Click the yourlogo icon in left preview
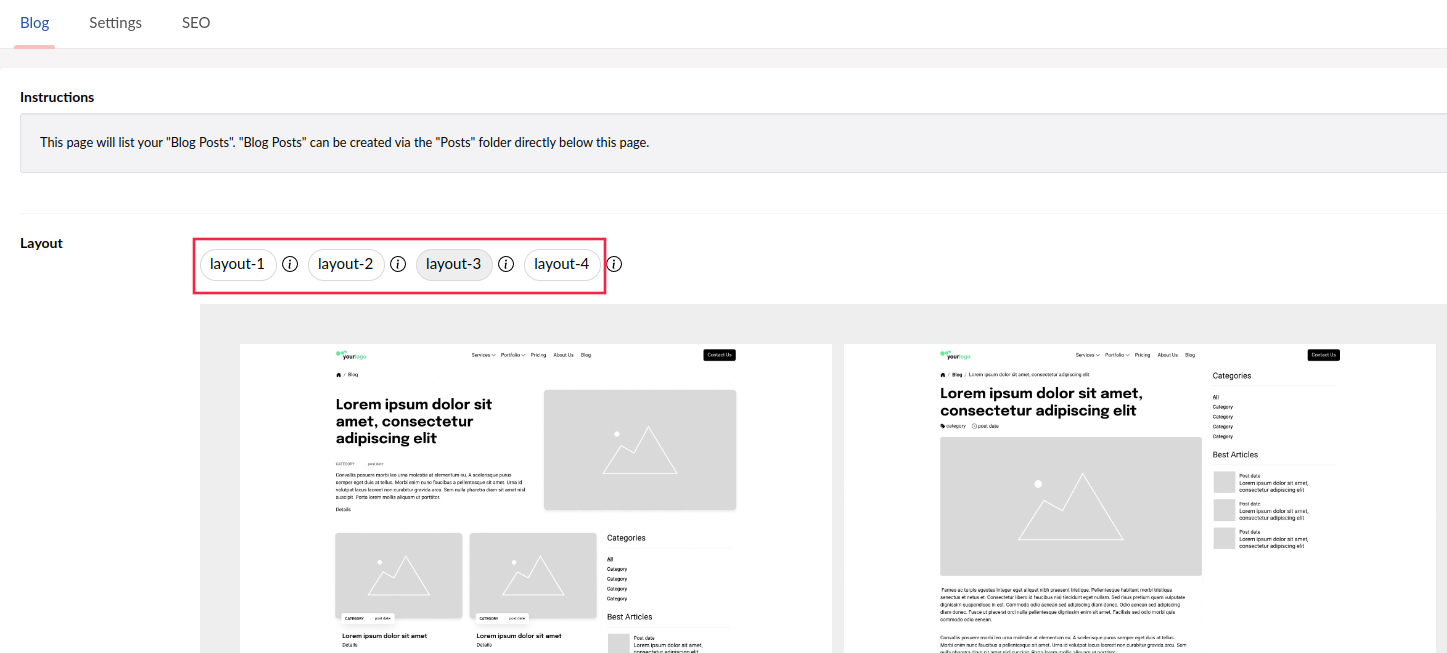1447x653 pixels. [353, 355]
